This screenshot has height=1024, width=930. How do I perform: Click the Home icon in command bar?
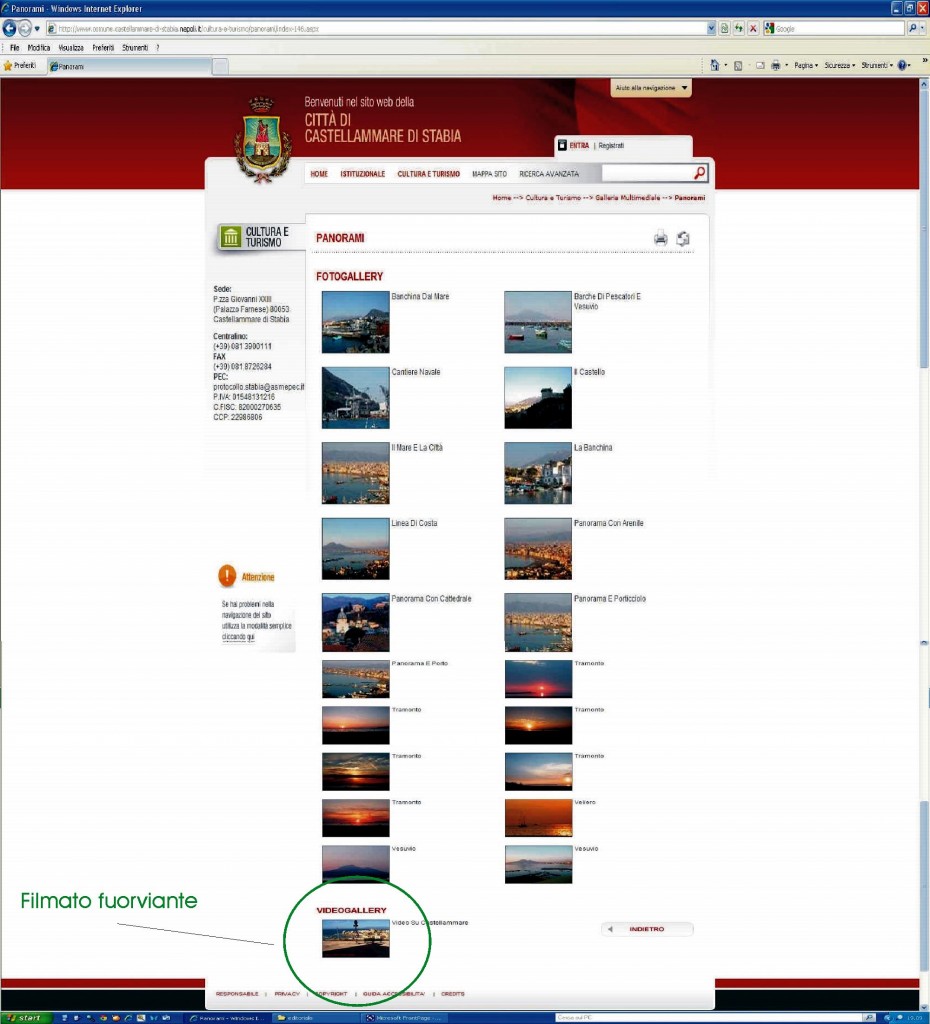point(716,66)
